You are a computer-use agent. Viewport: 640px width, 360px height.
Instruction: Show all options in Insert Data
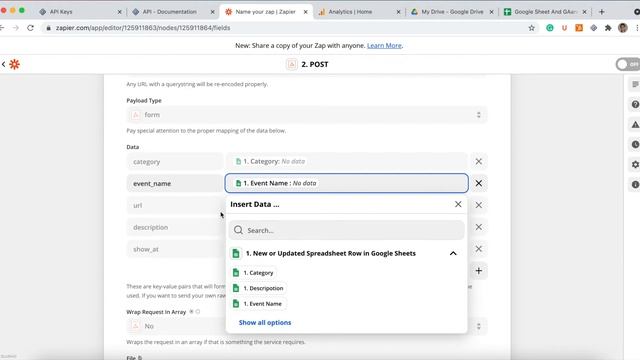point(265,322)
